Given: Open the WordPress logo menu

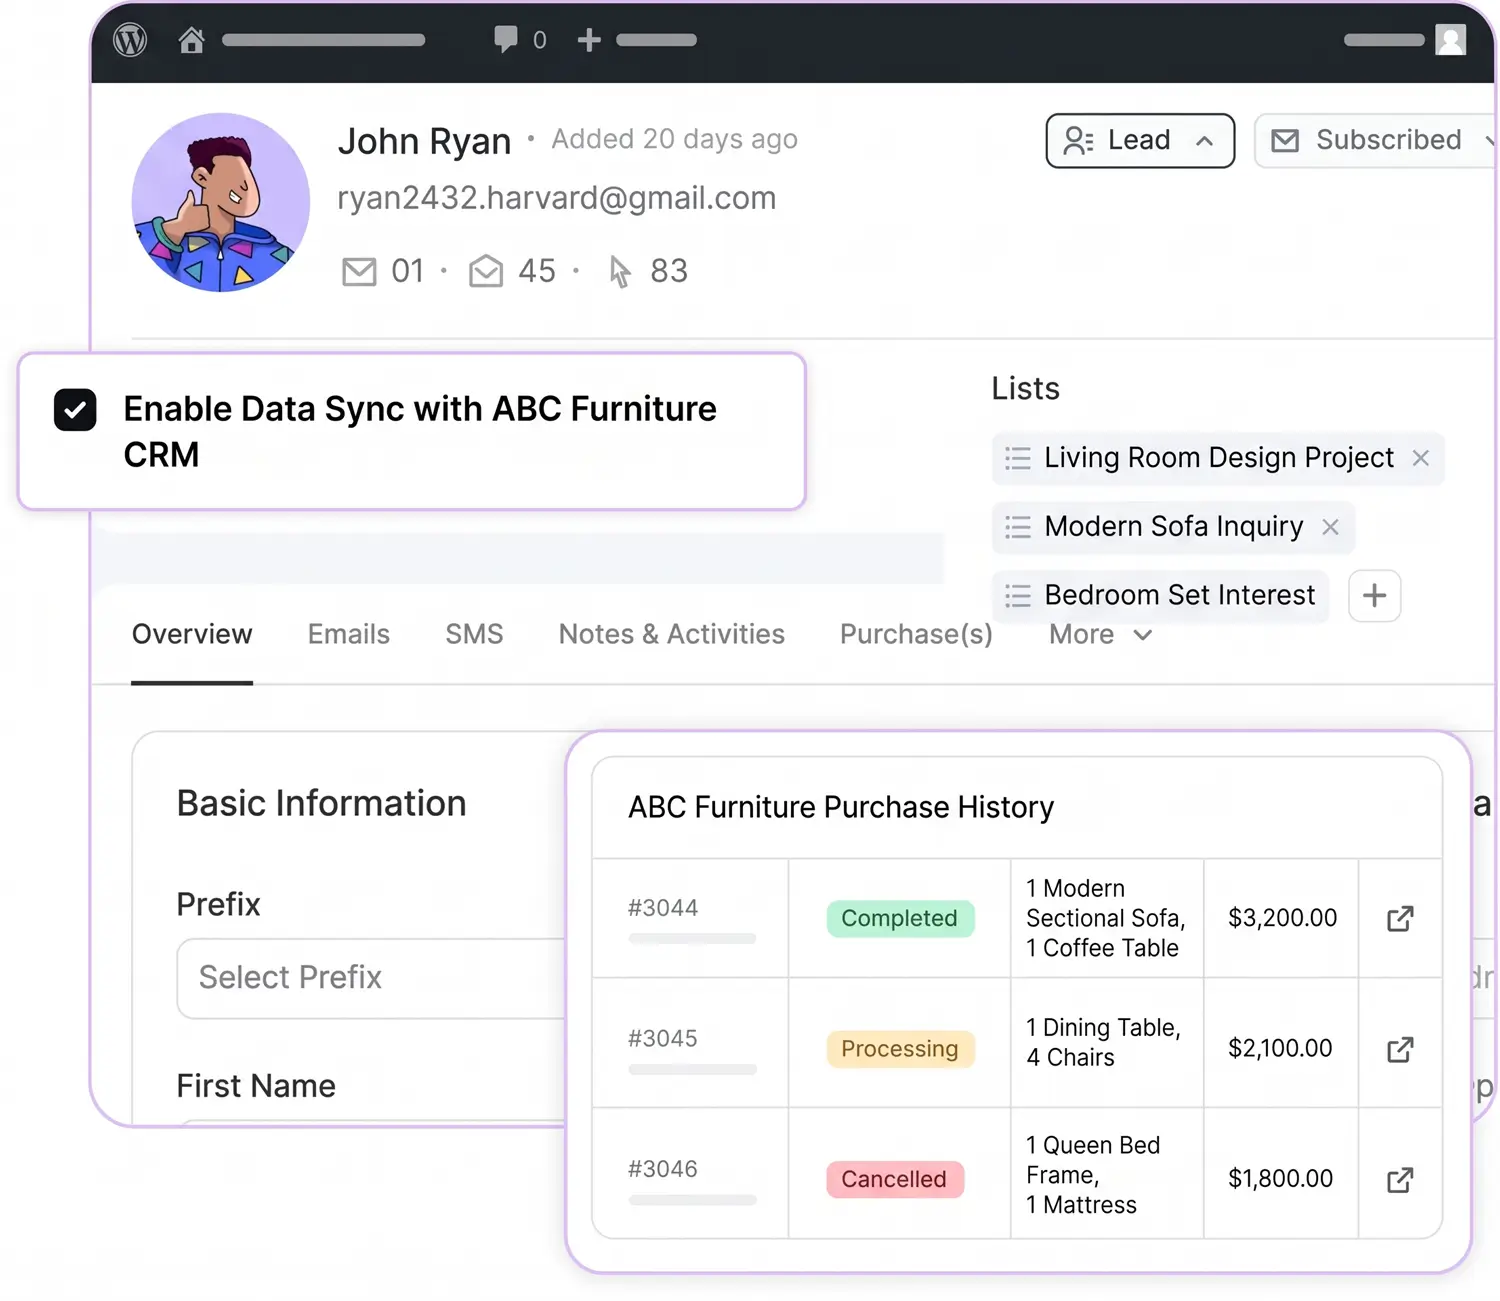Looking at the screenshot, I should click(130, 40).
